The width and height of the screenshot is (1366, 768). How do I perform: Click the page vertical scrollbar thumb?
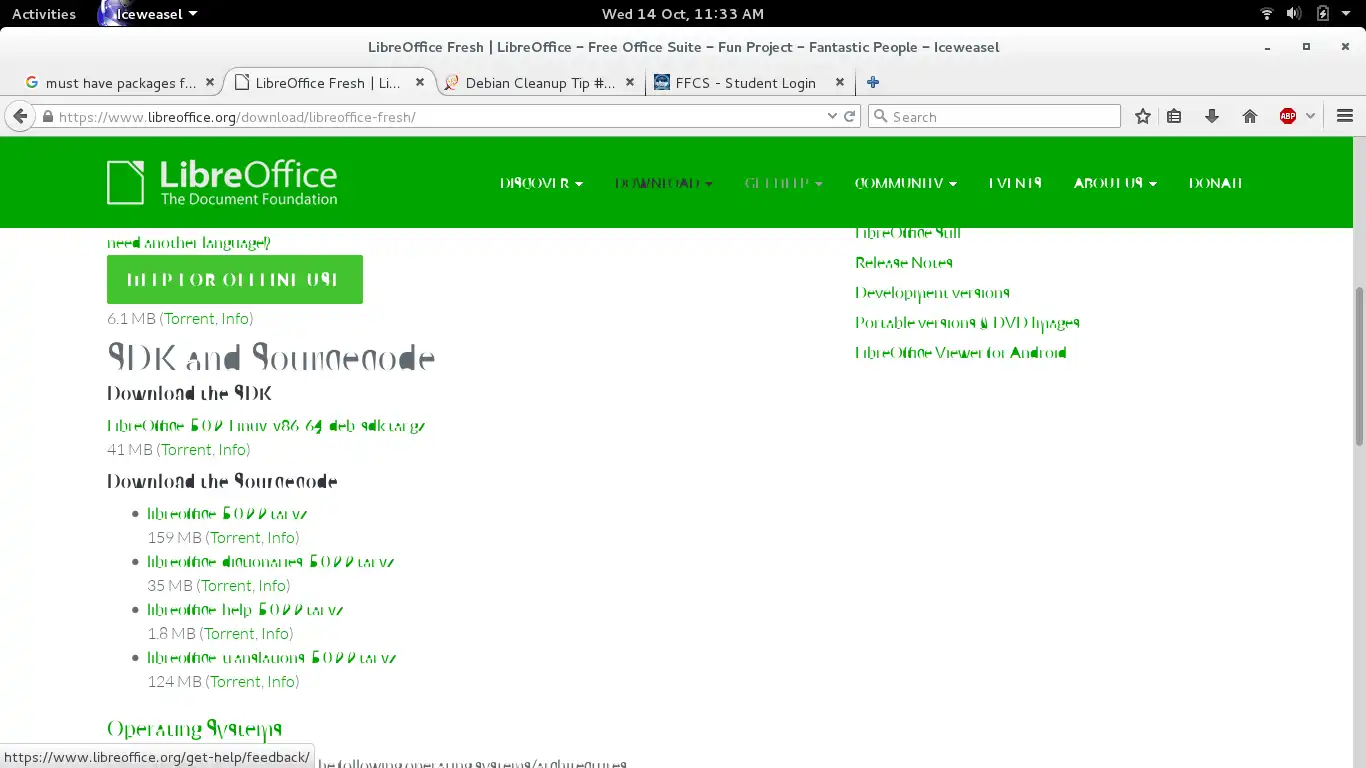[1359, 365]
